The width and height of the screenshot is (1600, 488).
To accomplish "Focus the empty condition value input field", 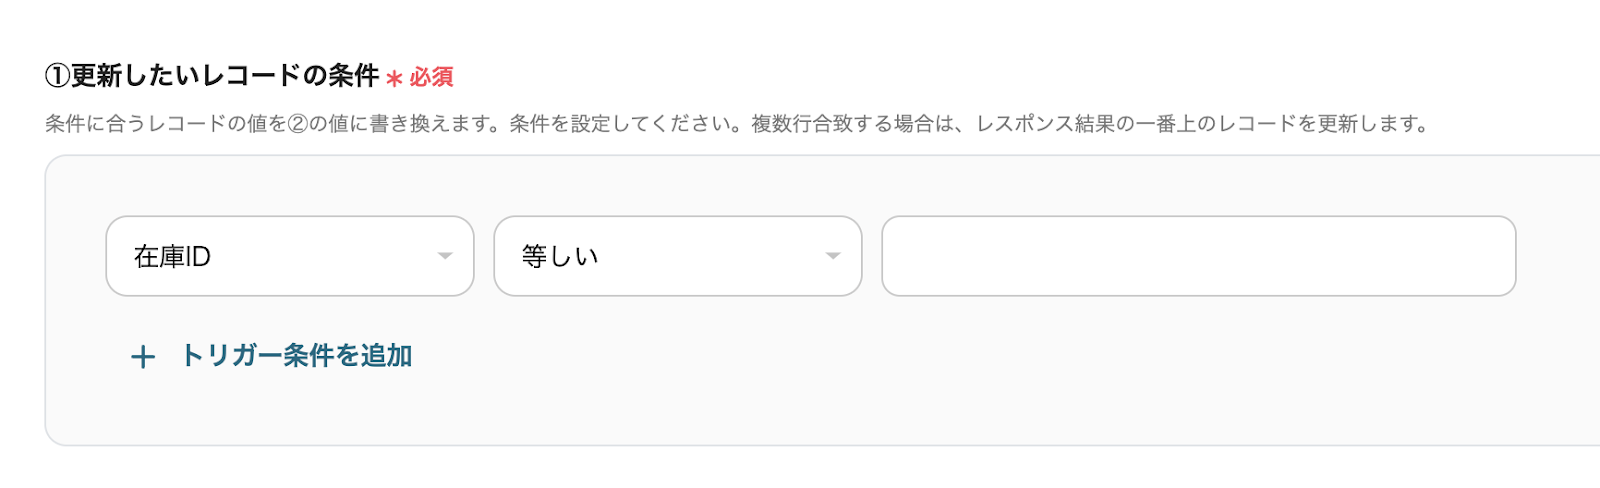I will coord(1197,256).
